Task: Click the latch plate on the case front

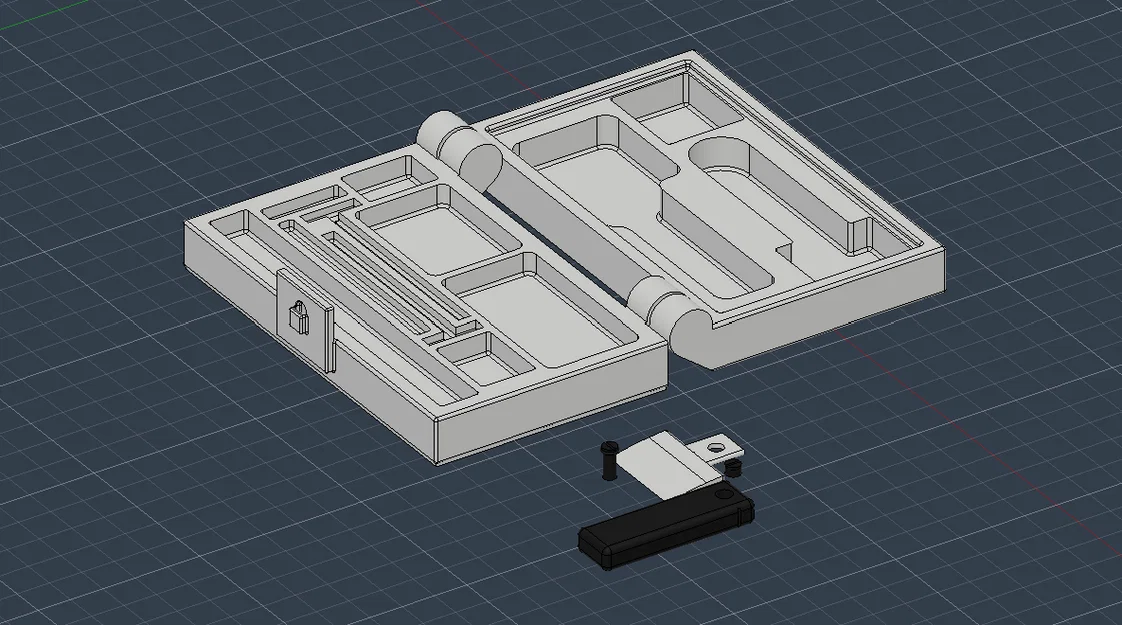Action: click(306, 319)
